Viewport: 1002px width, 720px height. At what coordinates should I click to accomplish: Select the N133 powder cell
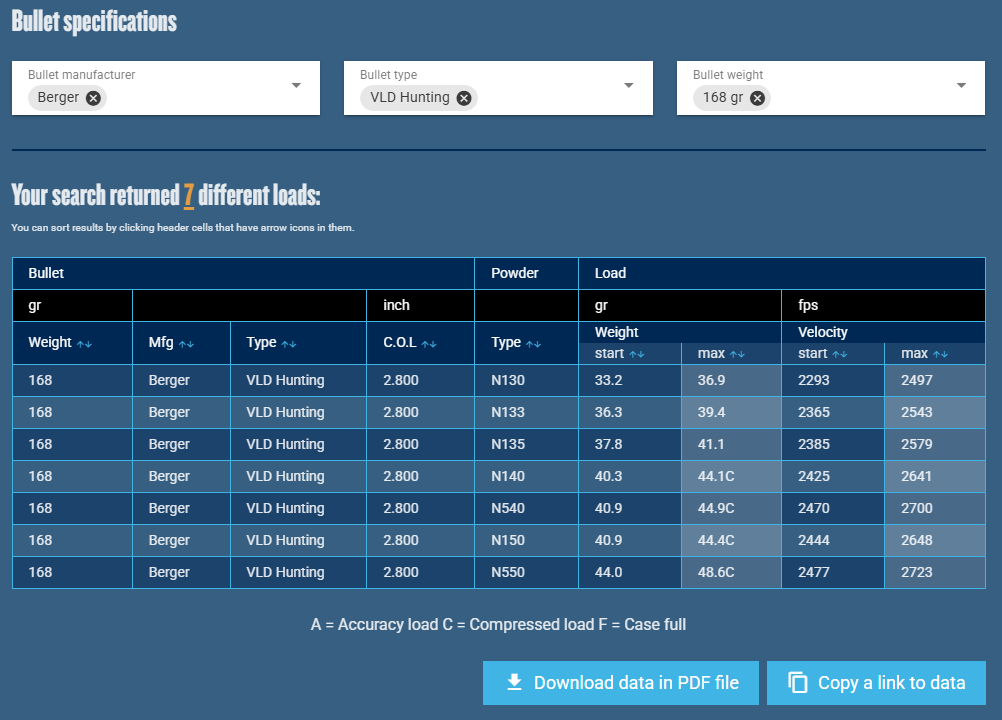pyautogui.click(x=527, y=413)
